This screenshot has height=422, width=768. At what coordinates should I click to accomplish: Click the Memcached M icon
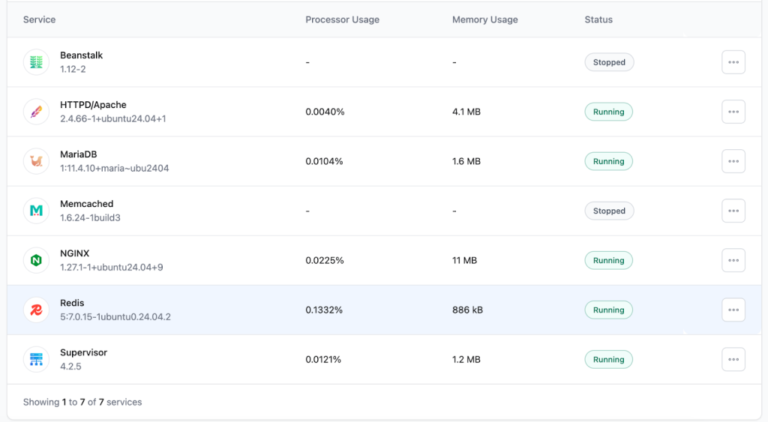point(36,211)
